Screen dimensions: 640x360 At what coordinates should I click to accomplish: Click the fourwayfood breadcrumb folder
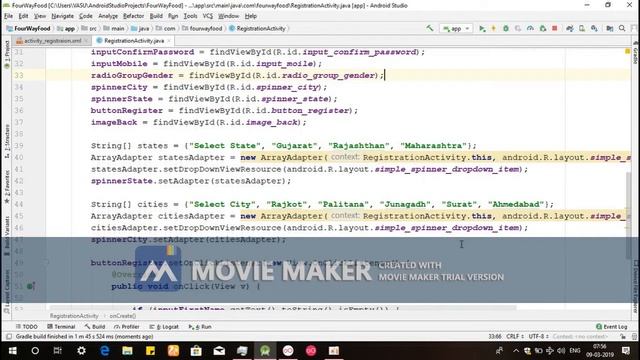[x=202, y=28]
